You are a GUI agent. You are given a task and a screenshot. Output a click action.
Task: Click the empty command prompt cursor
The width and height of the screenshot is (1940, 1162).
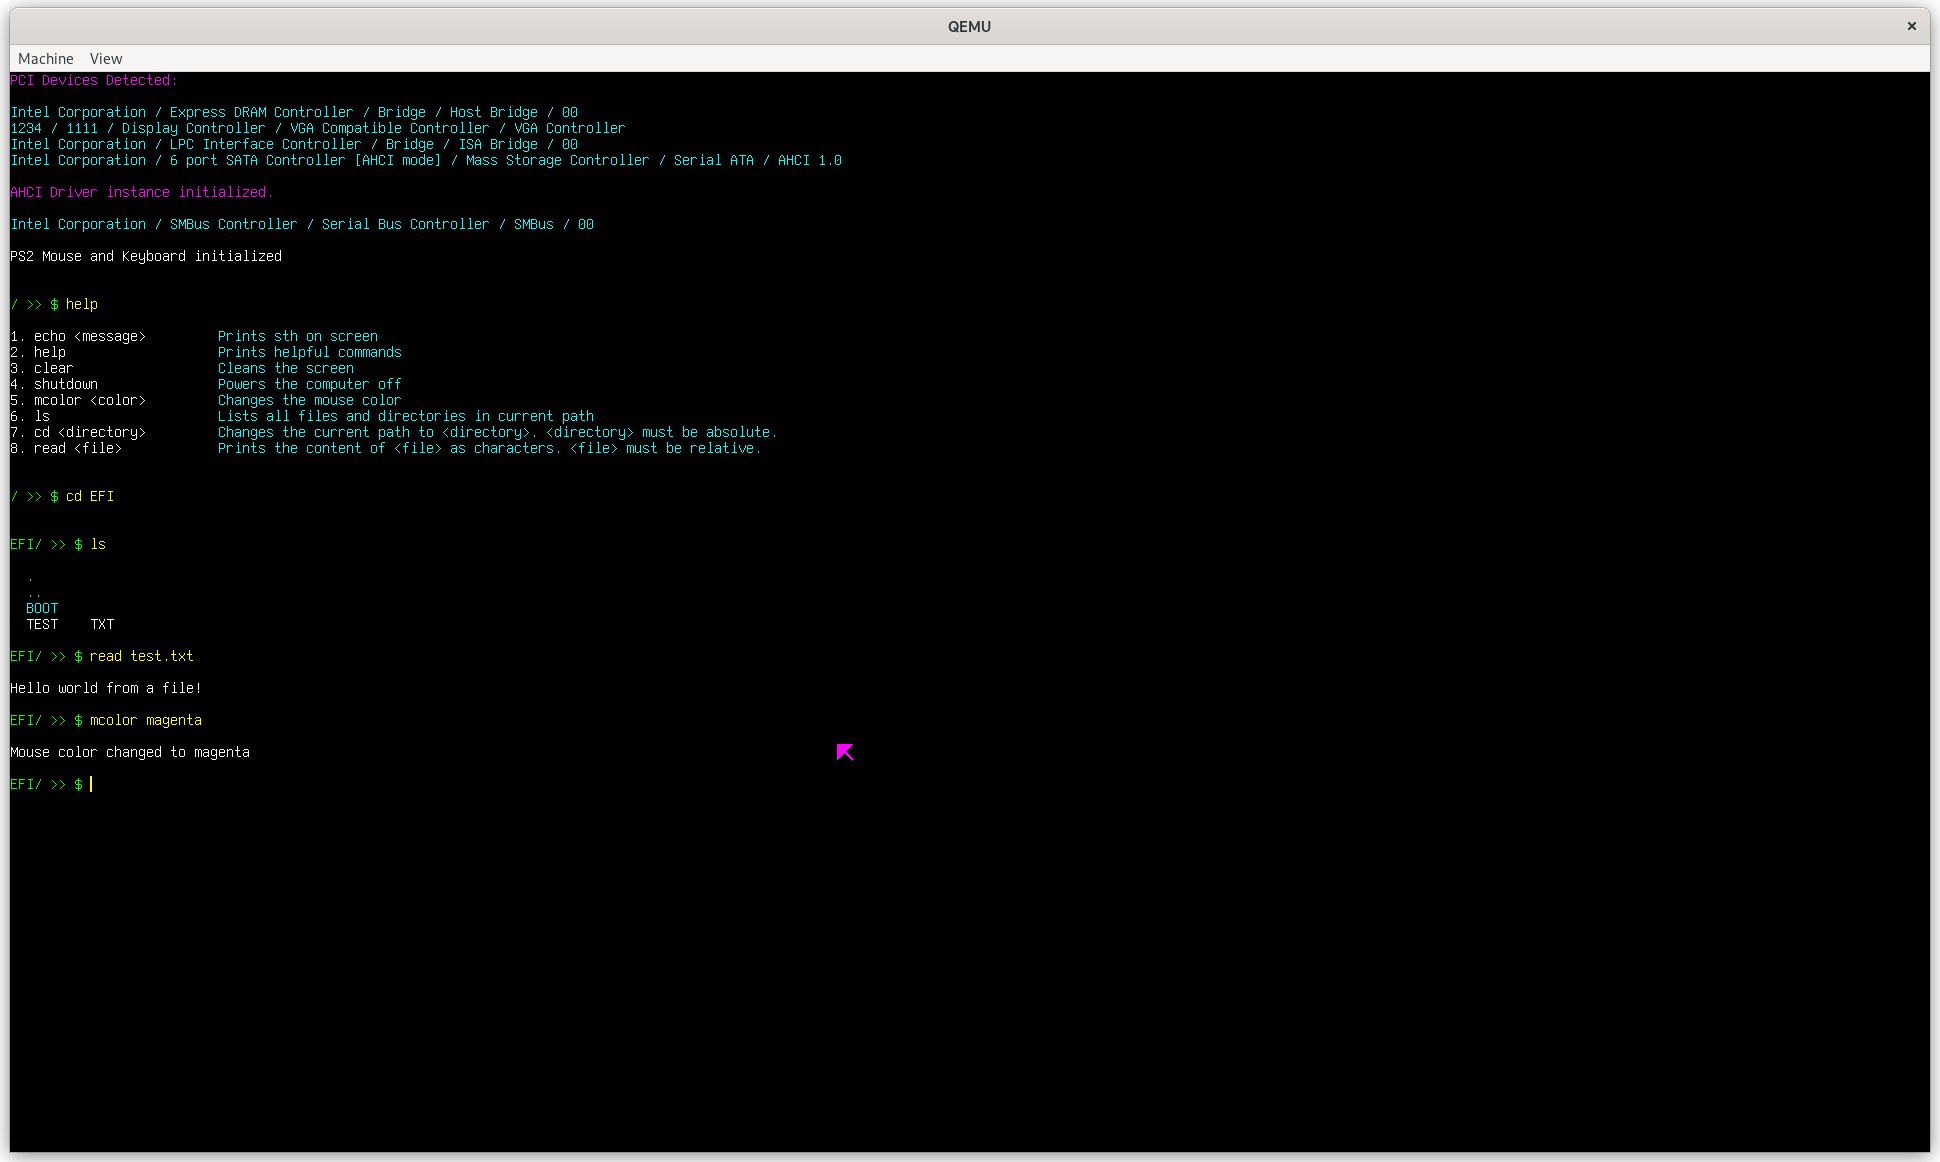(x=91, y=785)
